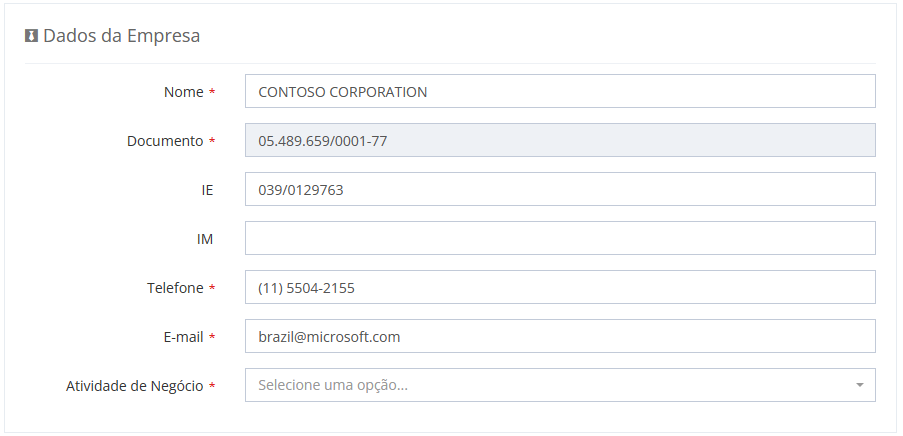
Task: Click the Atividade de Negócio label
Action: pos(134,386)
